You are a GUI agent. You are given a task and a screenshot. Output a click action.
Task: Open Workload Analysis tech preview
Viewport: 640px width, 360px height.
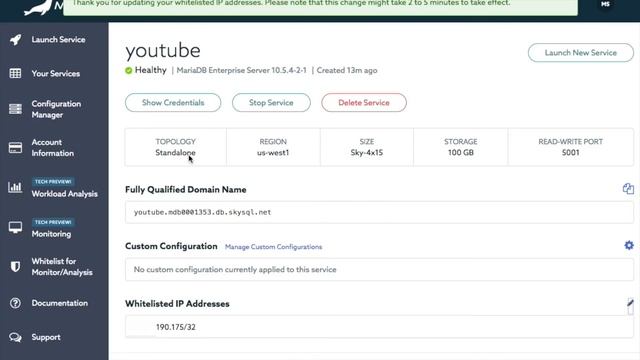[x=64, y=194]
